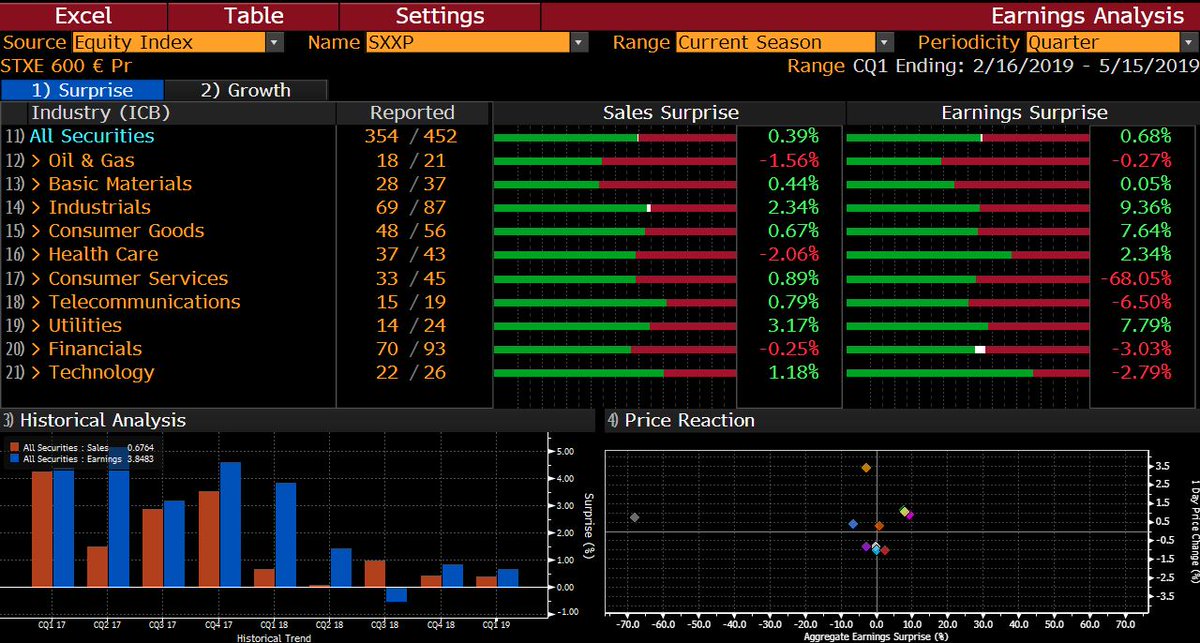Image resolution: width=1200 pixels, height=643 pixels.
Task: Switch to the Surprise tab
Action: (x=82, y=90)
